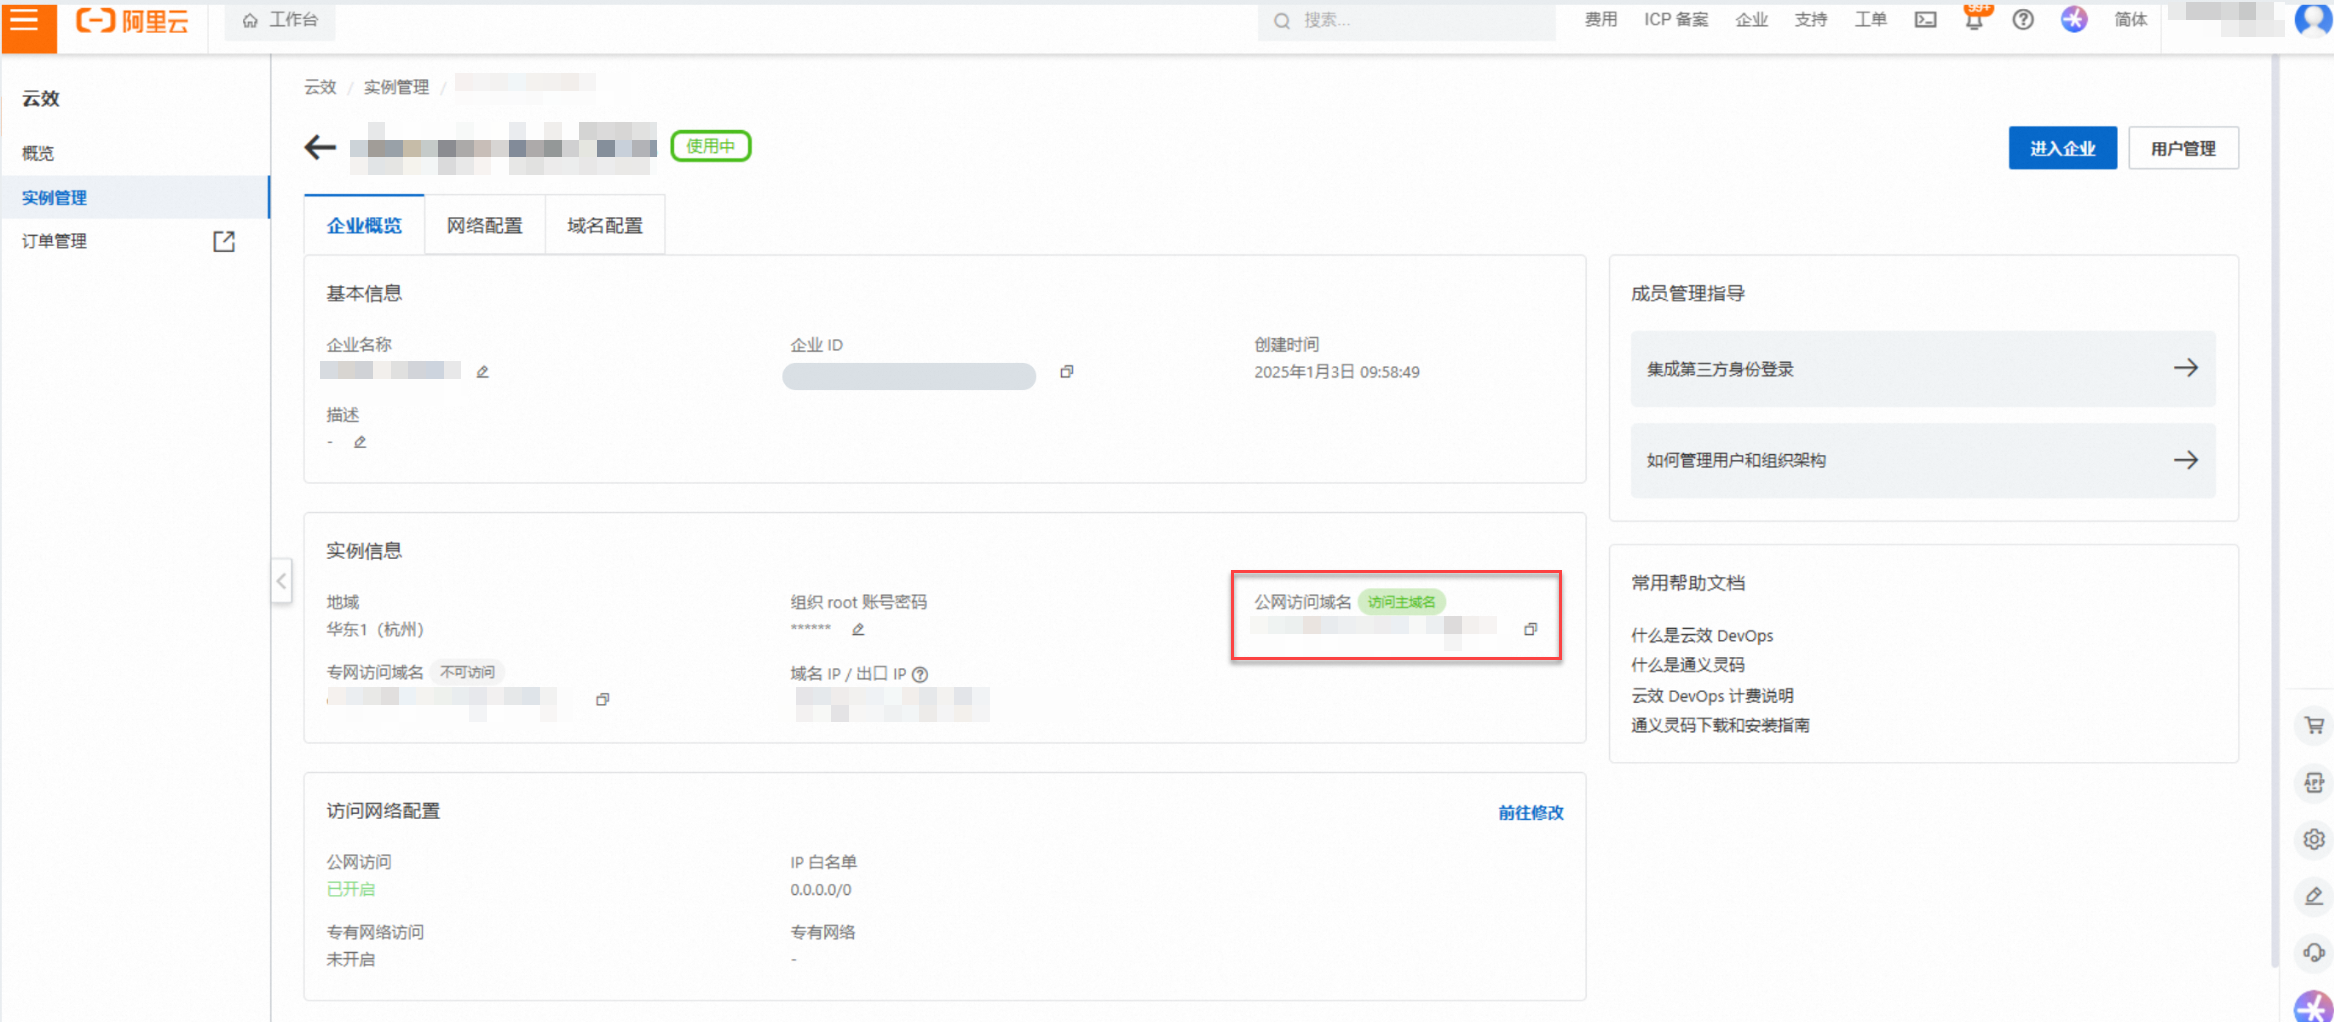Open the hamburger navigation menu
Screen dimensions: 2334x1022
[x=25, y=21]
